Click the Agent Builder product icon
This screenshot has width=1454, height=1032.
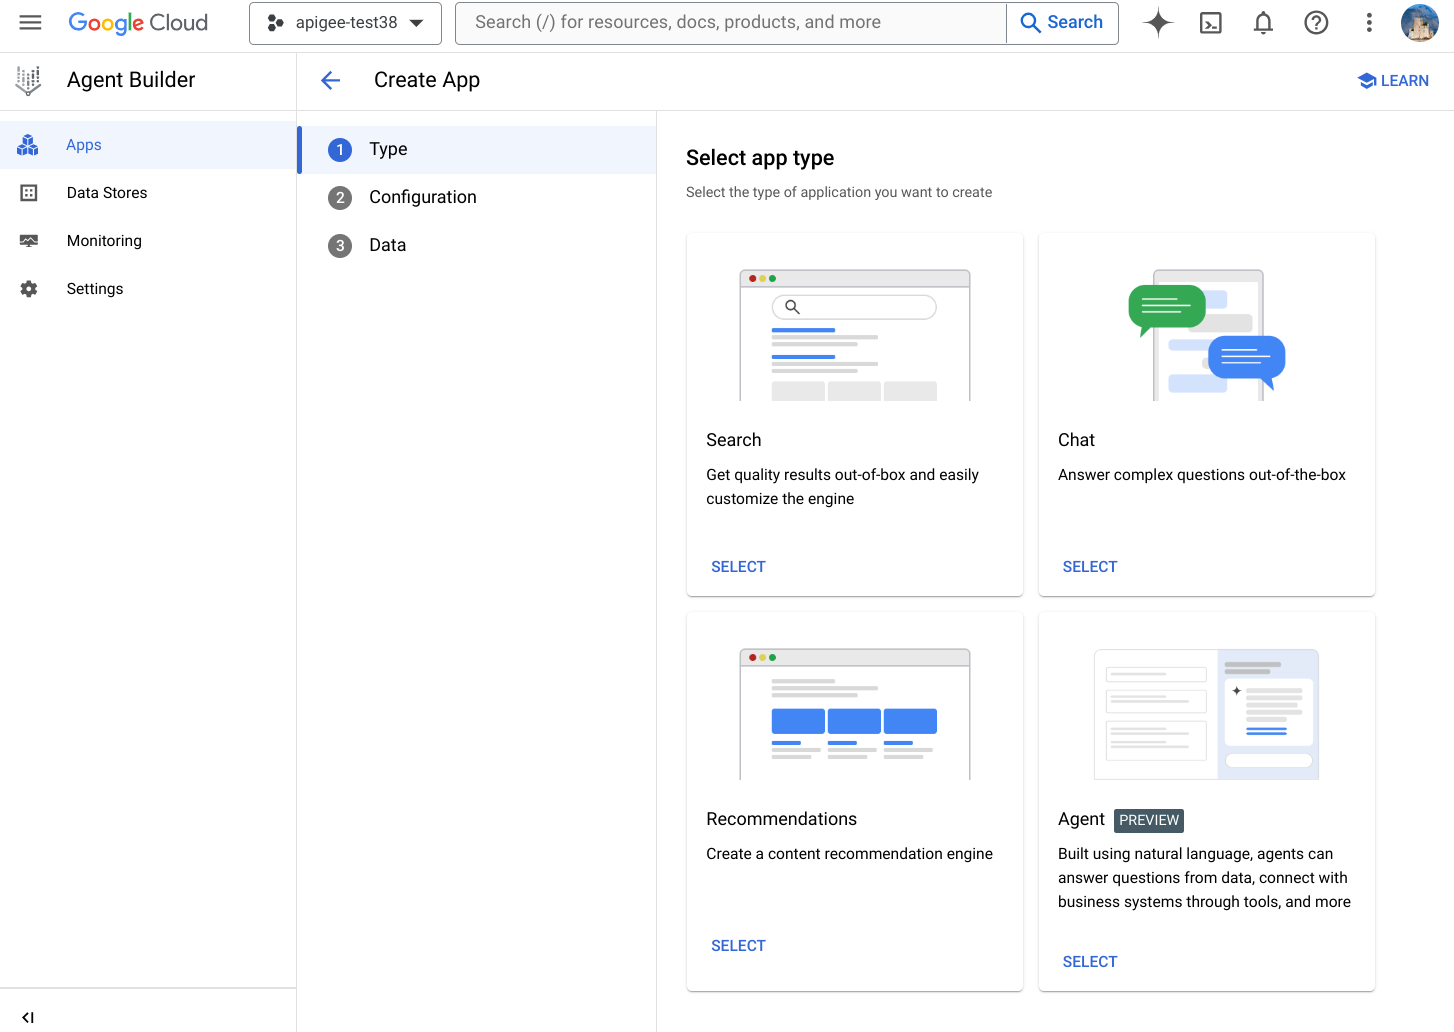click(29, 80)
